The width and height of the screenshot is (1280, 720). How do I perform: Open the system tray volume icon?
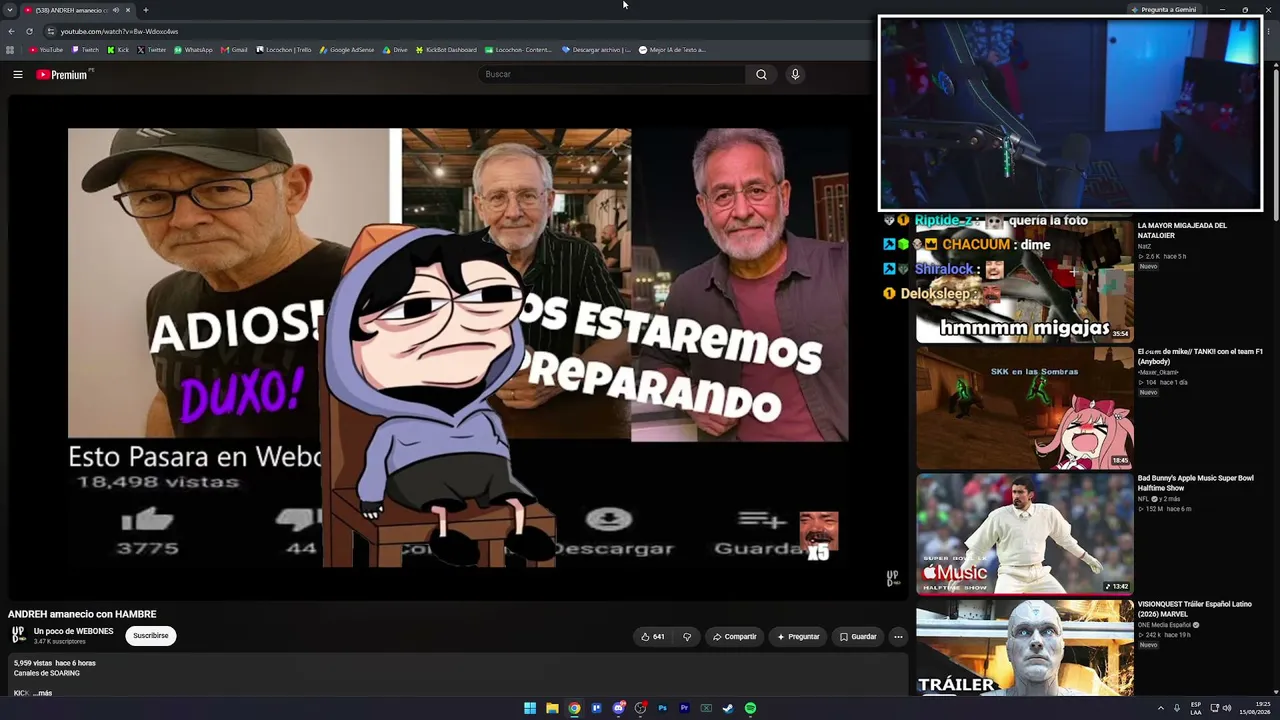tap(1227, 708)
